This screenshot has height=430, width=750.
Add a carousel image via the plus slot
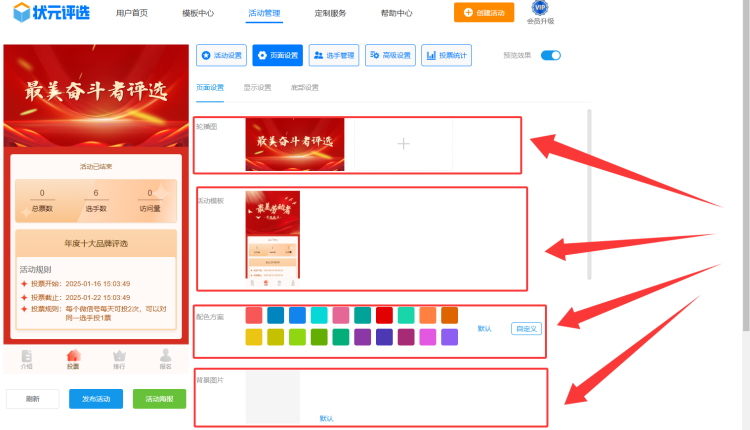coord(403,144)
